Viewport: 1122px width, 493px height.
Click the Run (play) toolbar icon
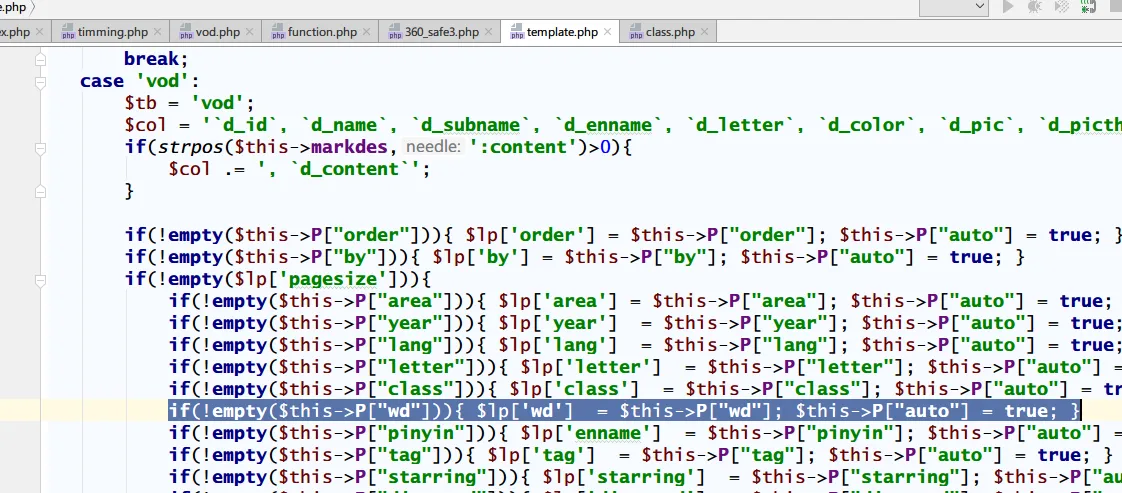pos(1008,7)
